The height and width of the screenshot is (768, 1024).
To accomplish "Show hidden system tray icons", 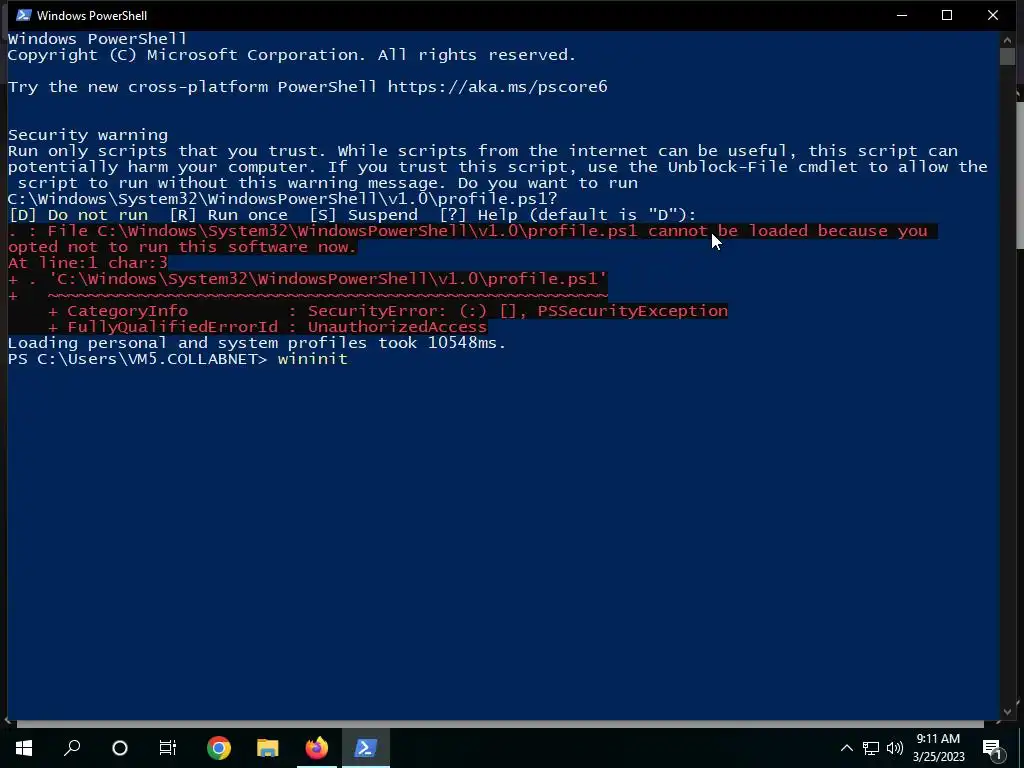I will [x=846, y=748].
